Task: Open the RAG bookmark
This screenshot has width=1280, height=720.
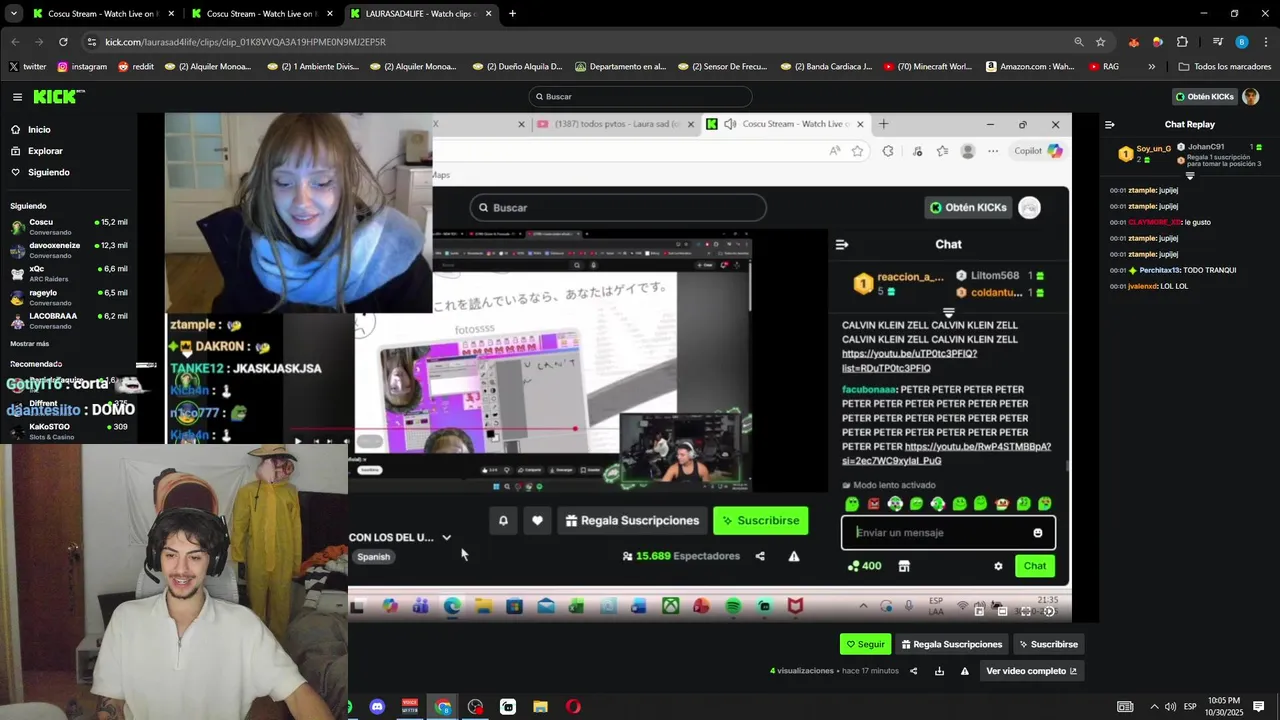Action: [1104, 67]
